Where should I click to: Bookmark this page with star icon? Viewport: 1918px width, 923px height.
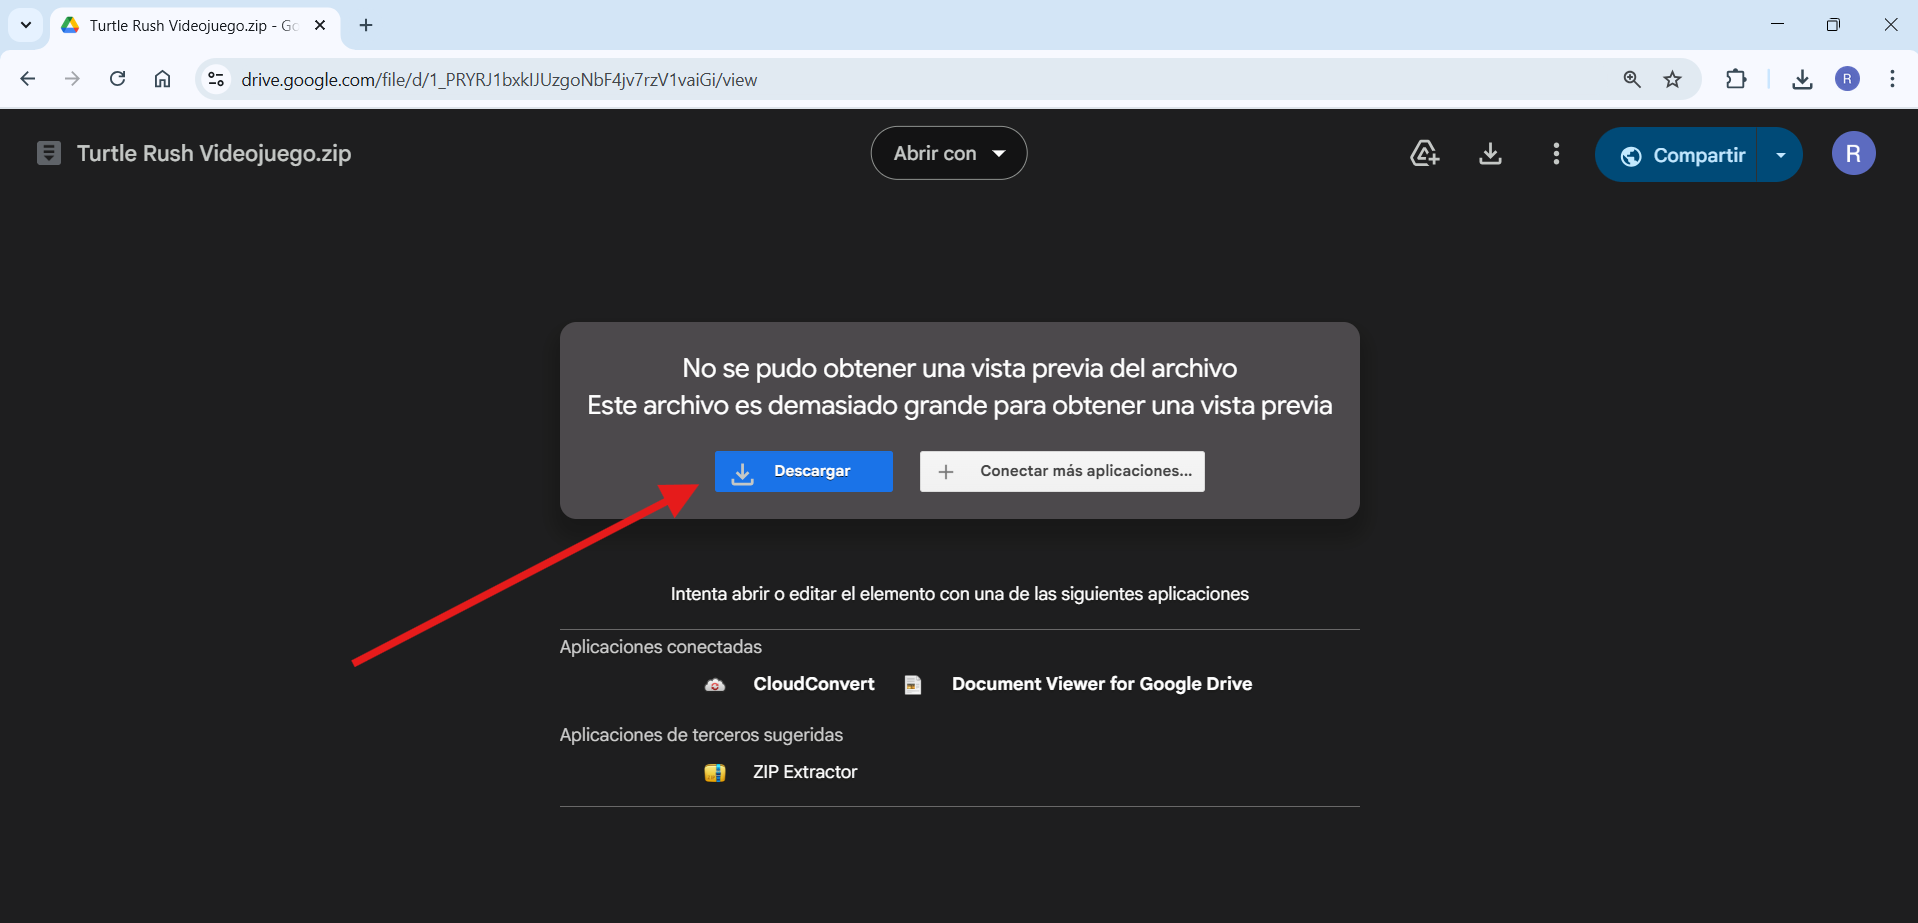[x=1673, y=79]
